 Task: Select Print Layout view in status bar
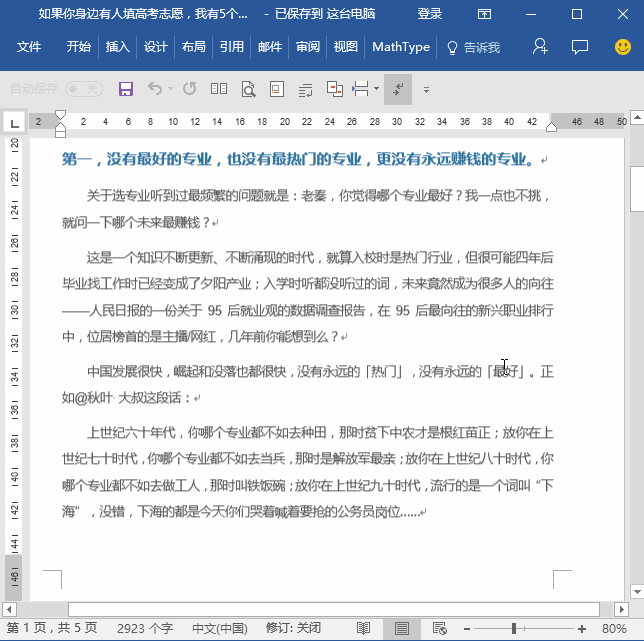point(401,628)
